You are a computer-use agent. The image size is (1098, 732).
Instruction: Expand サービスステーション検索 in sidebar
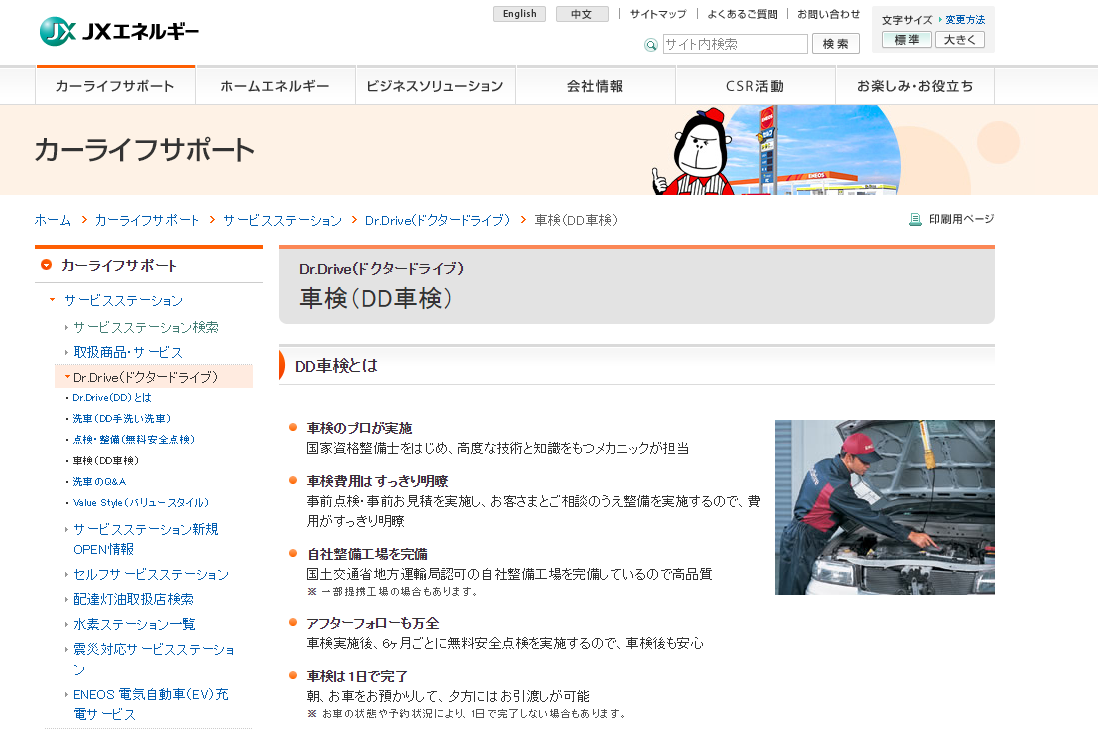point(67,327)
